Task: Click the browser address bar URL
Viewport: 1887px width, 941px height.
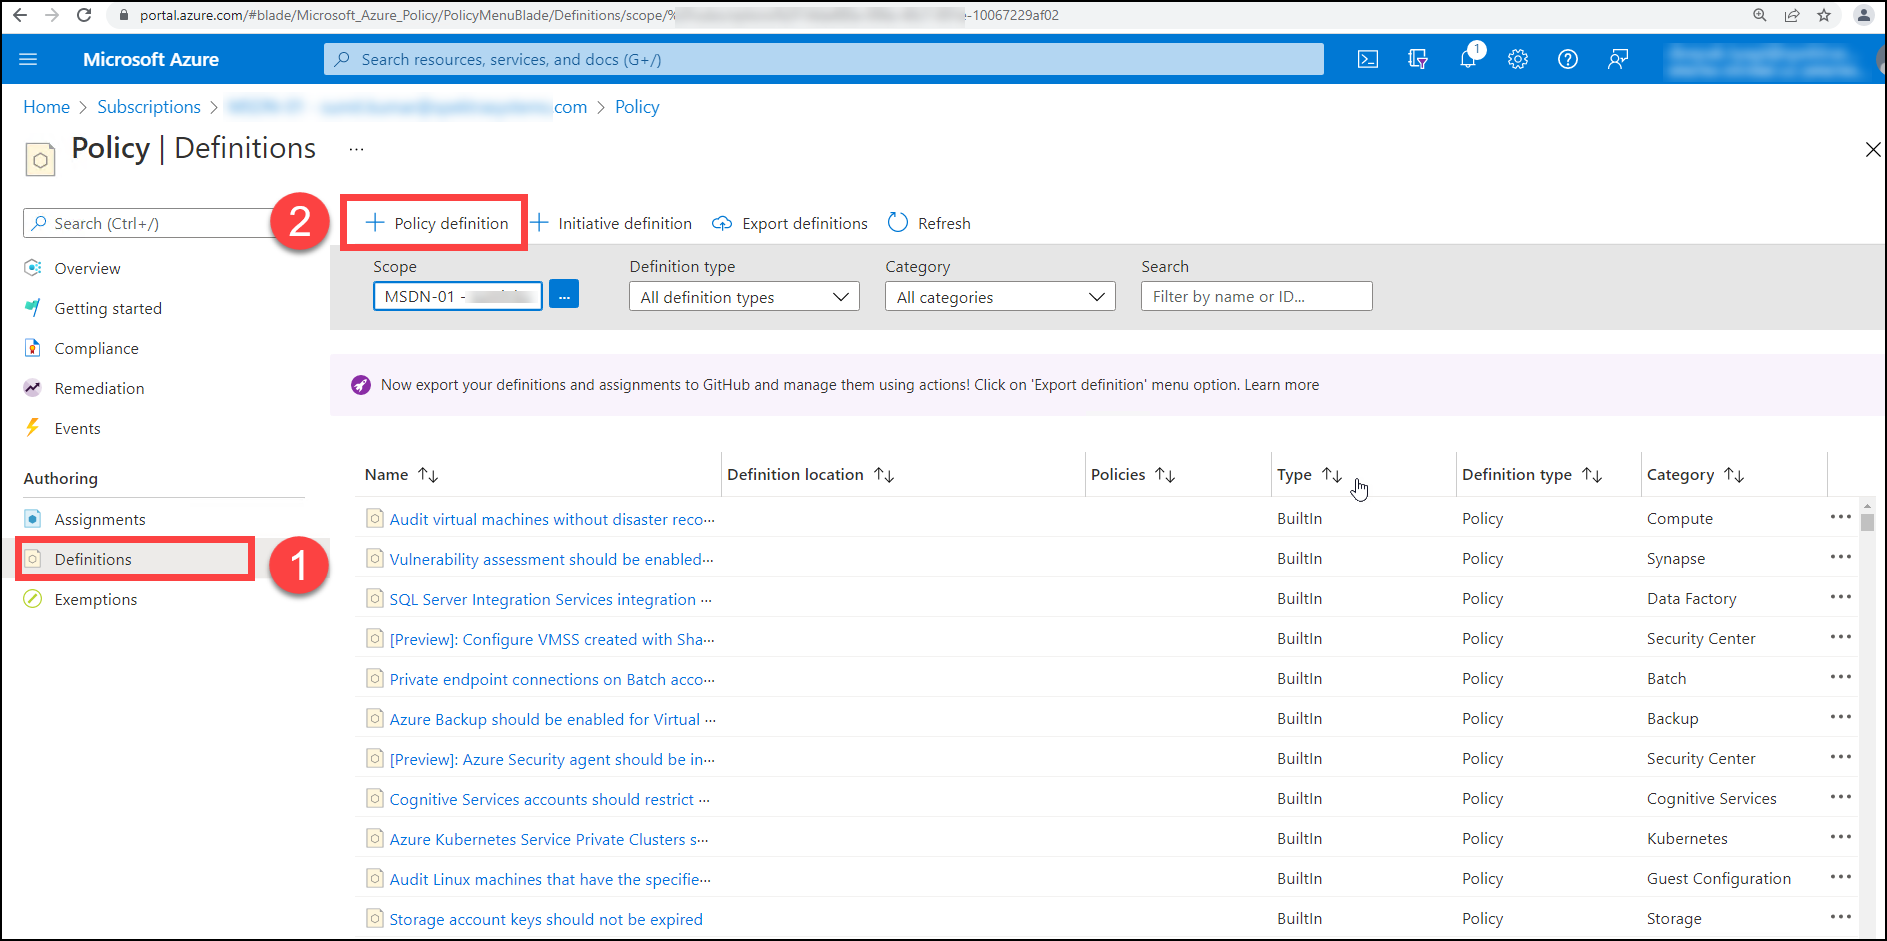Action: tap(600, 15)
